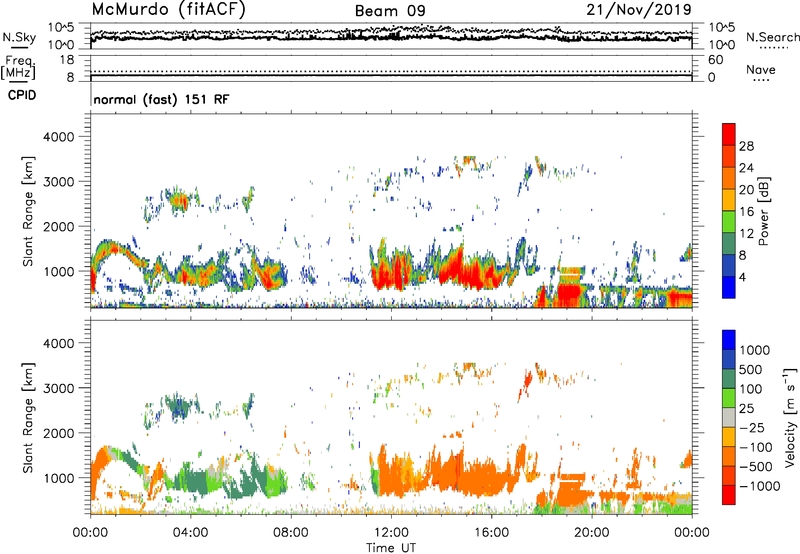Image resolution: width=800 pixels, height=554 pixels.
Task: Click the blue top segment of Velocity colorbar
Action: [x=729, y=340]
